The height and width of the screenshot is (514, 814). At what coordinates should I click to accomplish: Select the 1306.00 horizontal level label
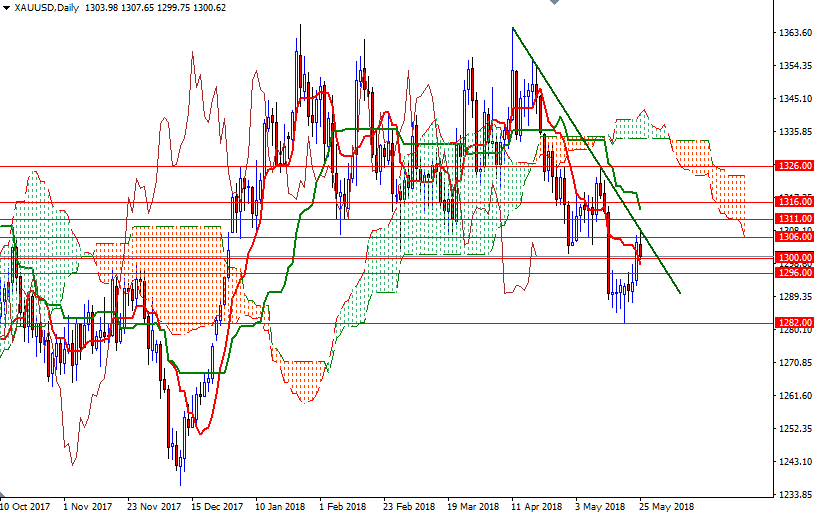794,237
